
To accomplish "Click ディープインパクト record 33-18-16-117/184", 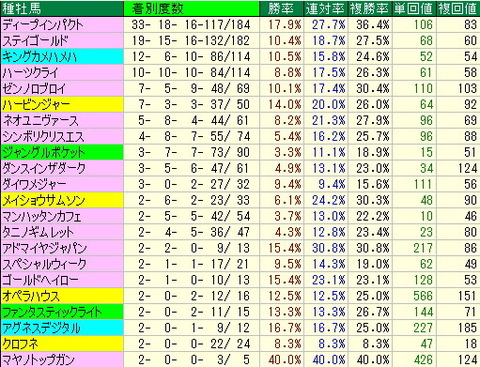I will click(191, 25).
